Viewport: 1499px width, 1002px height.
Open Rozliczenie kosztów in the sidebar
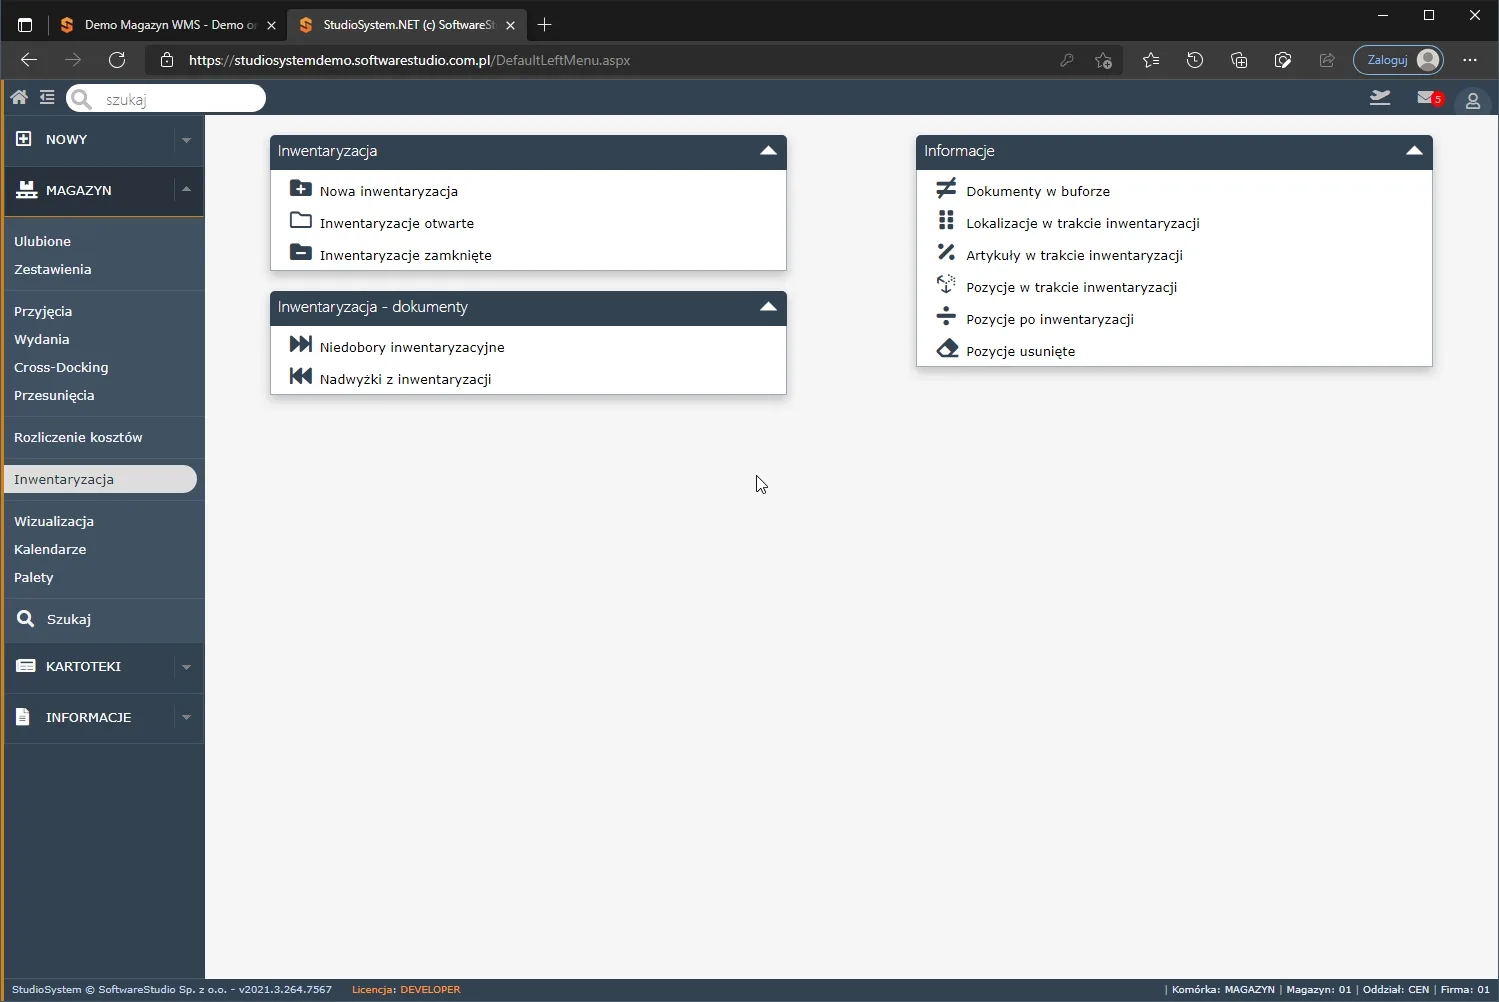(x=78, y=437)
